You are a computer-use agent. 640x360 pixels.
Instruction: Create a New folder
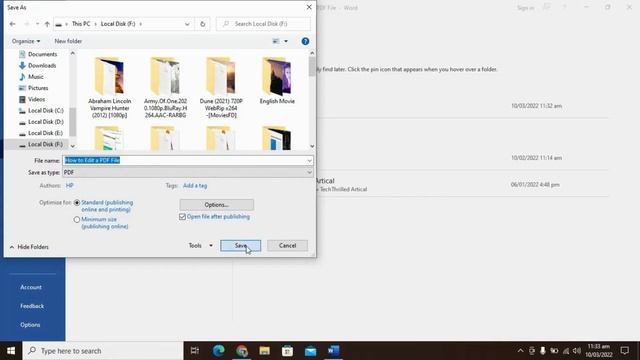point(68,41)
